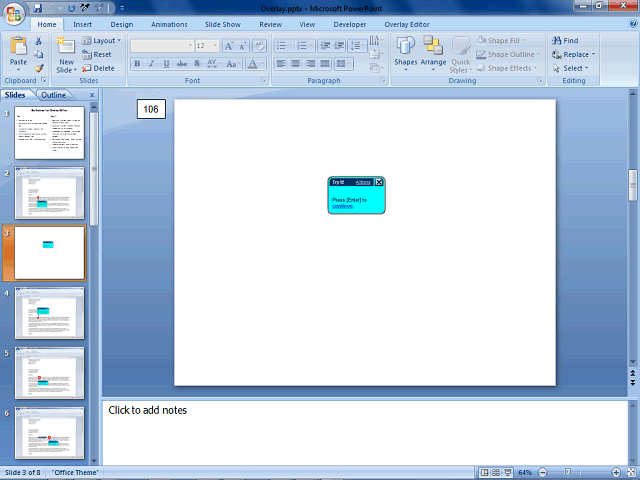Decrease font size with Shrink Font
The height and width of the screenshot is (480, 640).
(x=242, y=46)
